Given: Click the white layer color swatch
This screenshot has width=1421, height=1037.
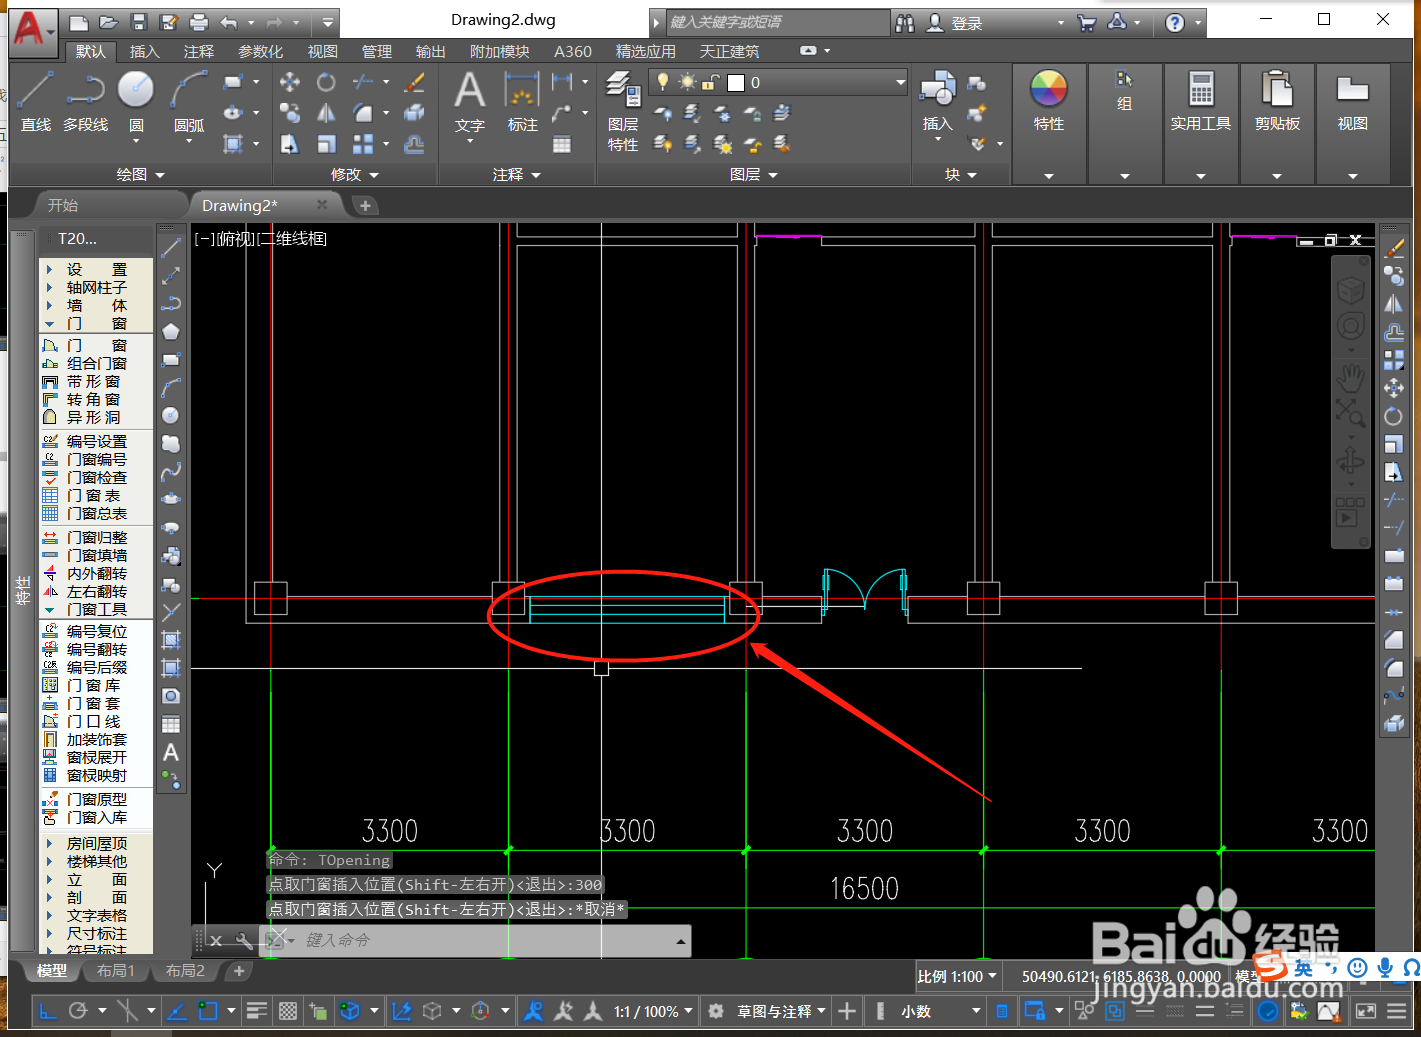Looking at the screenshot, I should pyautogui.click(x=736, y=82).
